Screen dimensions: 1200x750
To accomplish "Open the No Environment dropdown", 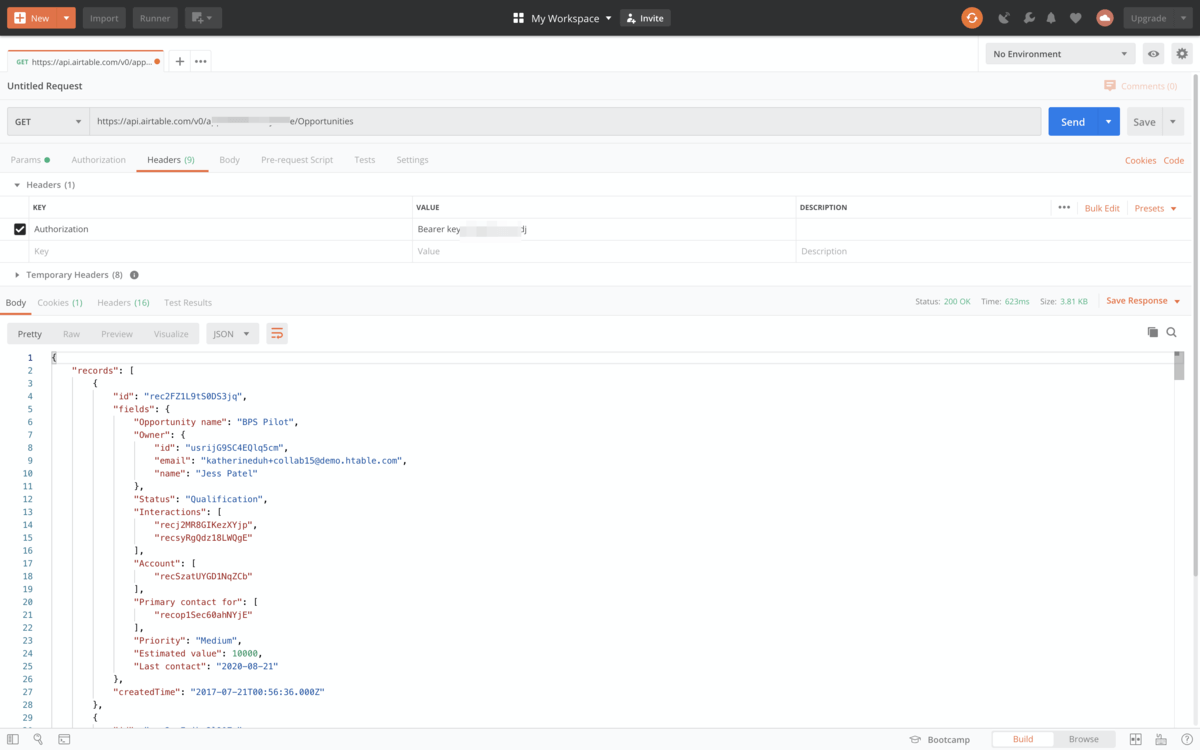I will (1059, 54).
